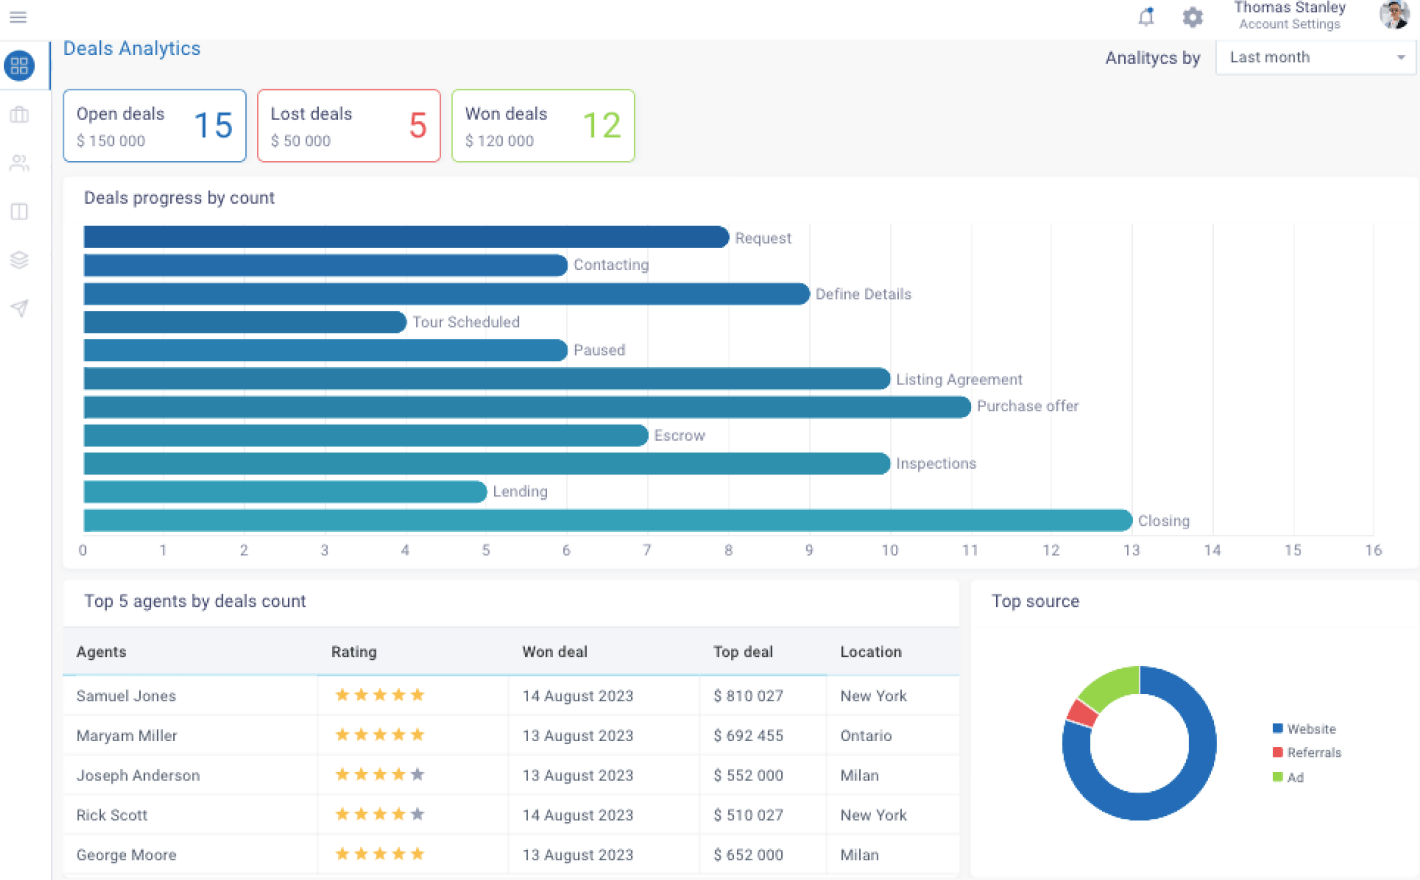The image size is (1420, 880).
Task: Open the briefcase sidebar icon
Action: pyautogui.click(x=19, y=115)
